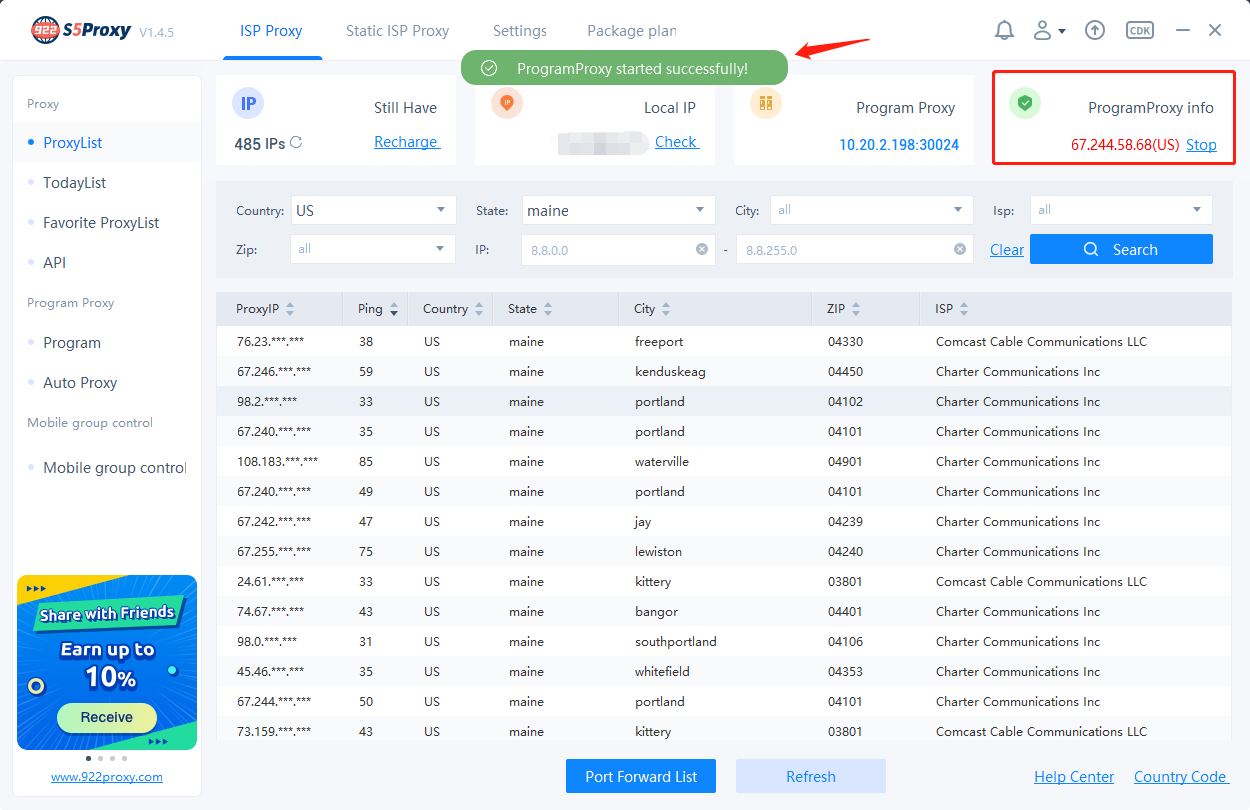Open the user account menu
1250x810 pixels.
pos(1049,31)
